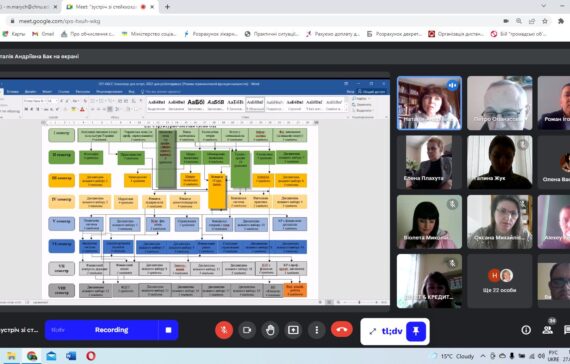Open the Gmail bookmark
The image size is (570, 364).
[x=43, y=34]
